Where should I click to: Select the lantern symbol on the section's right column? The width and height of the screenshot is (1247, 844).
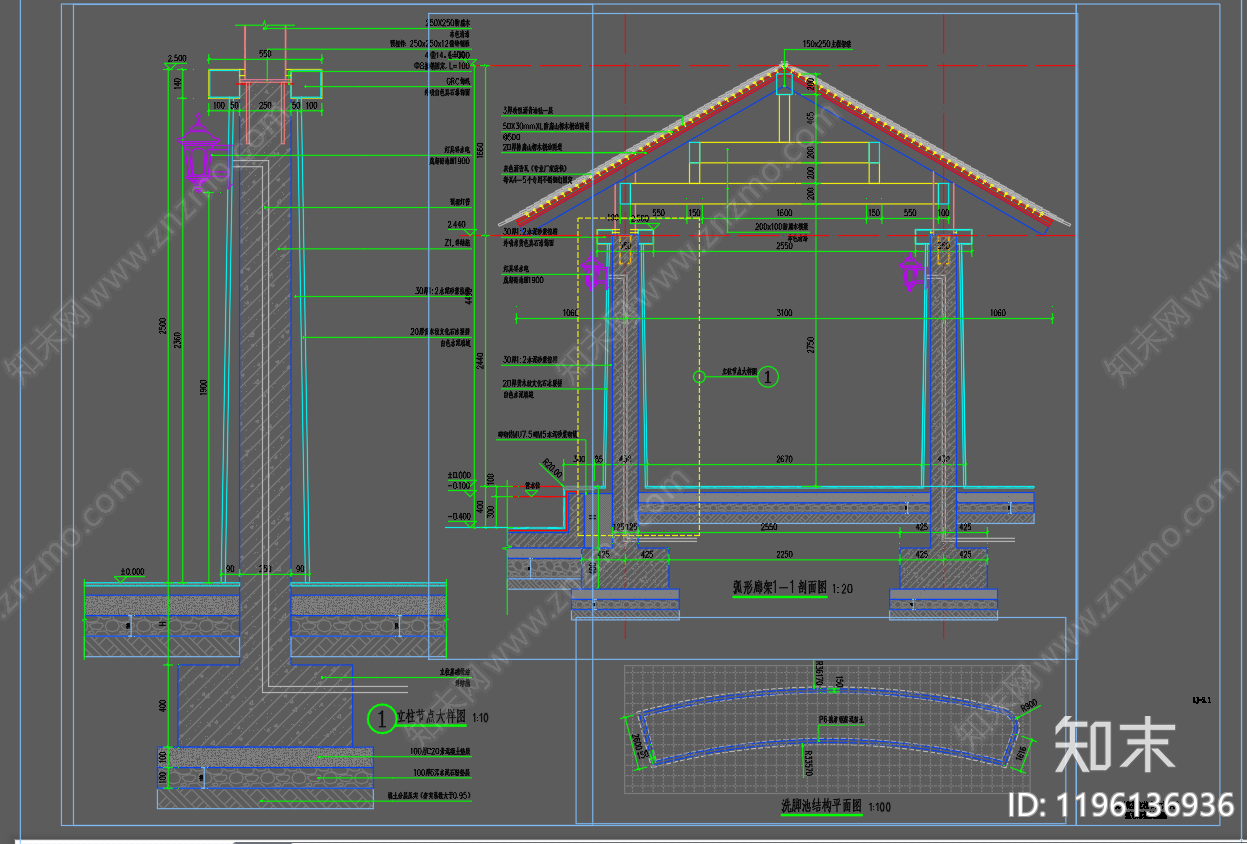click(x=911, y=273)
